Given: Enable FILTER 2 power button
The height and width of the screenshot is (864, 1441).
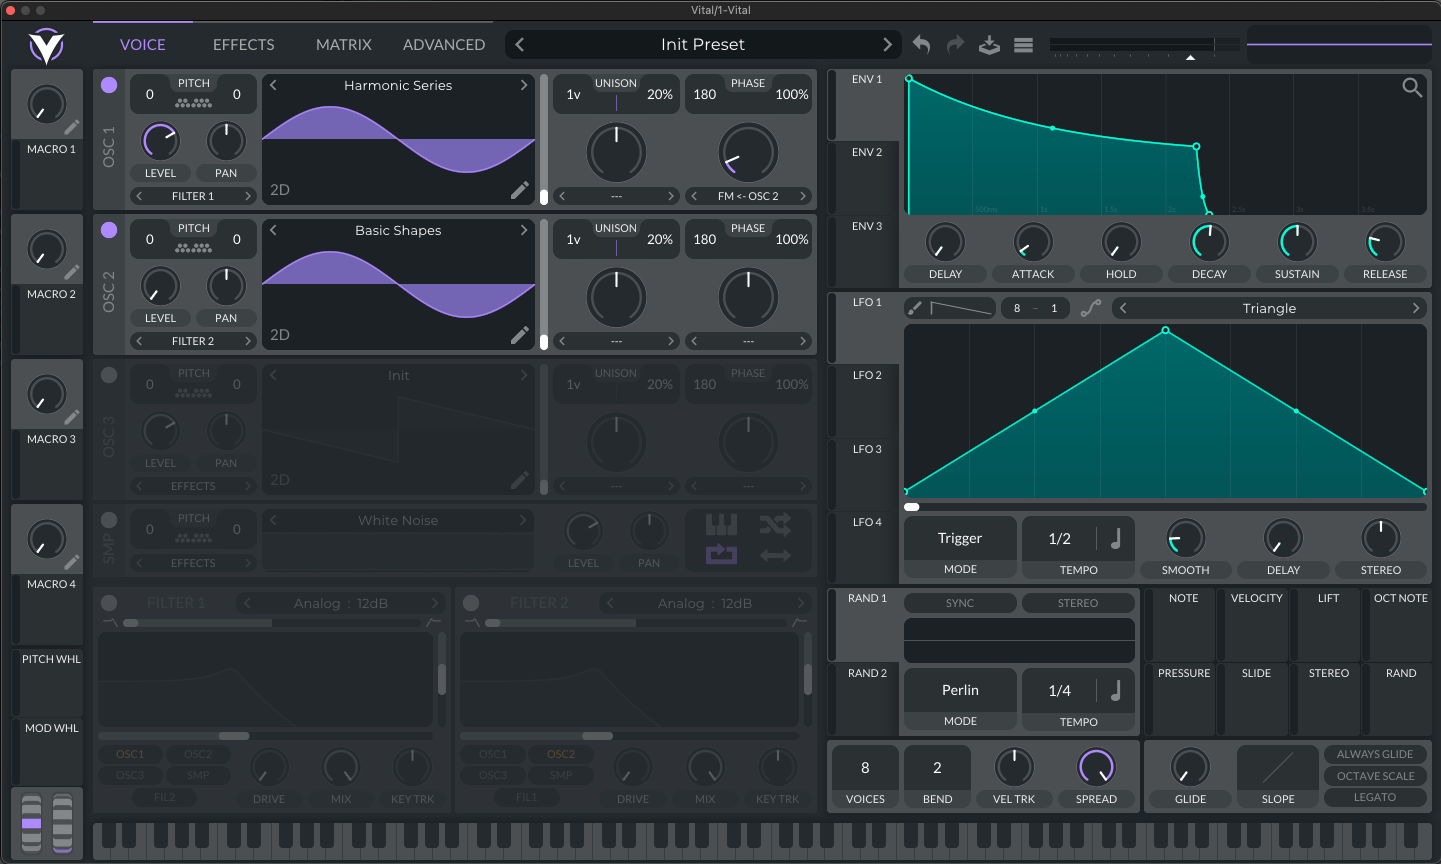Looking at the screenshot, I should 471,603.
